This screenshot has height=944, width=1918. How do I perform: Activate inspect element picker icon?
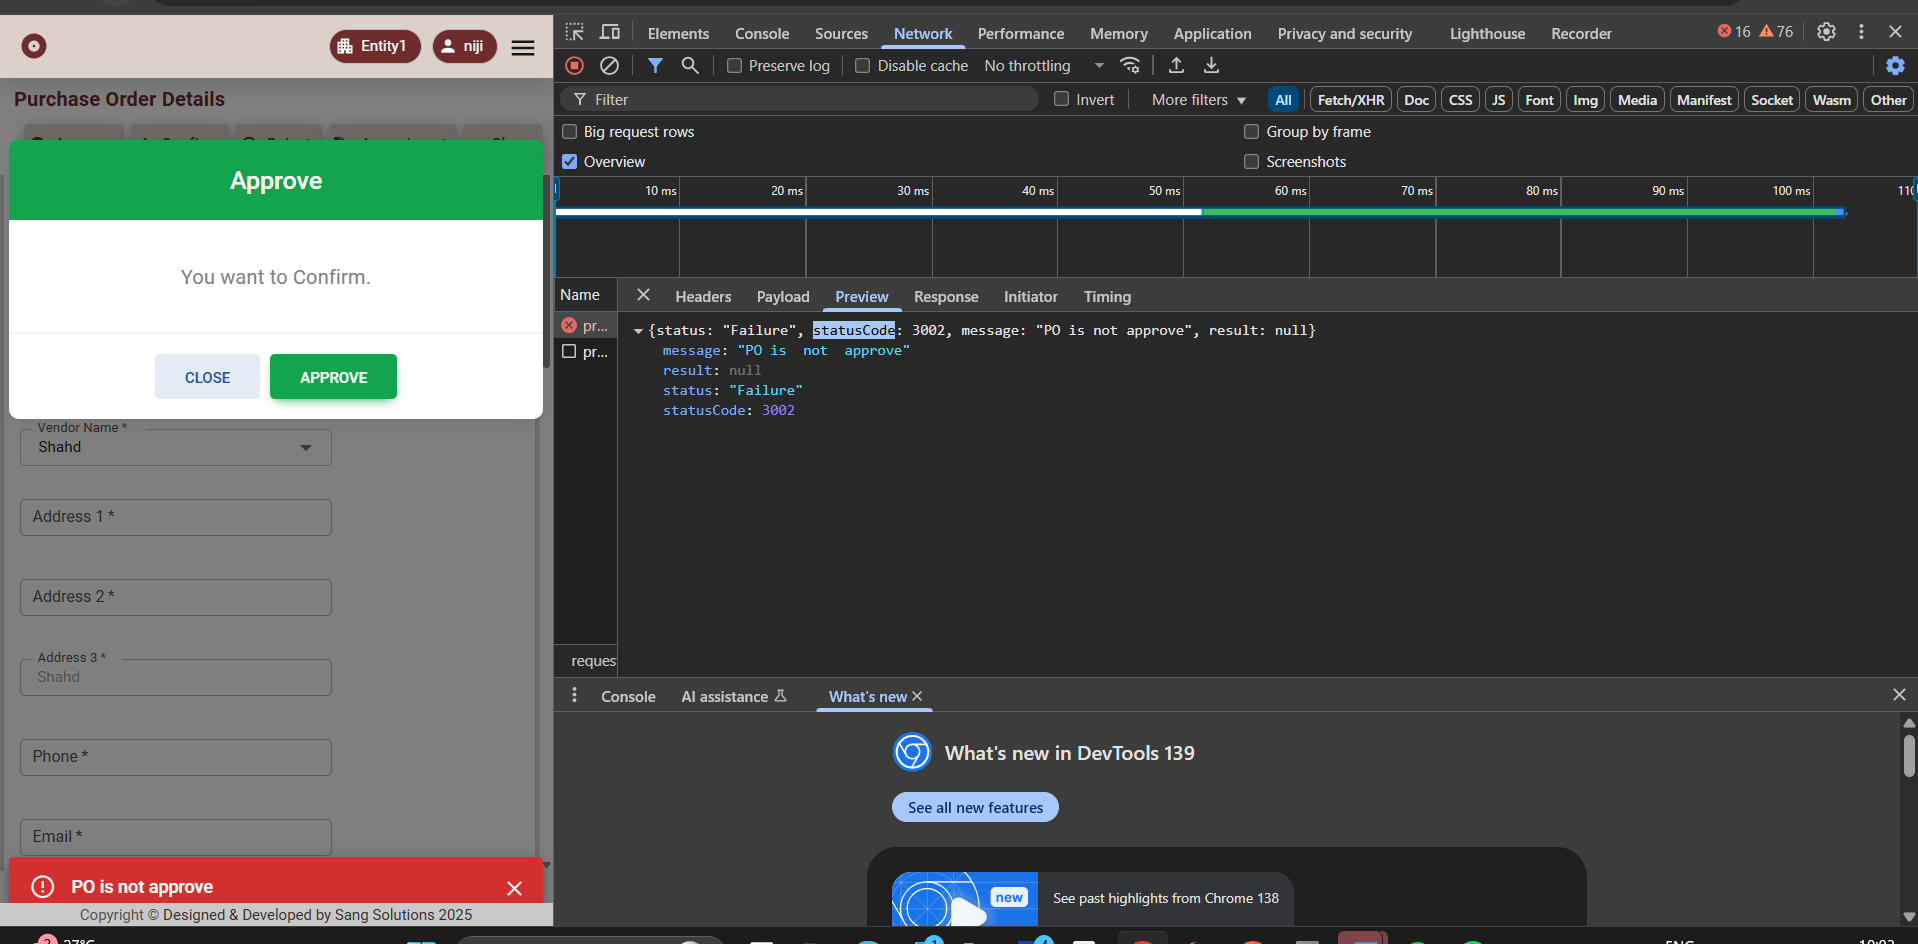pyautogui.click(x=575, y=33)
